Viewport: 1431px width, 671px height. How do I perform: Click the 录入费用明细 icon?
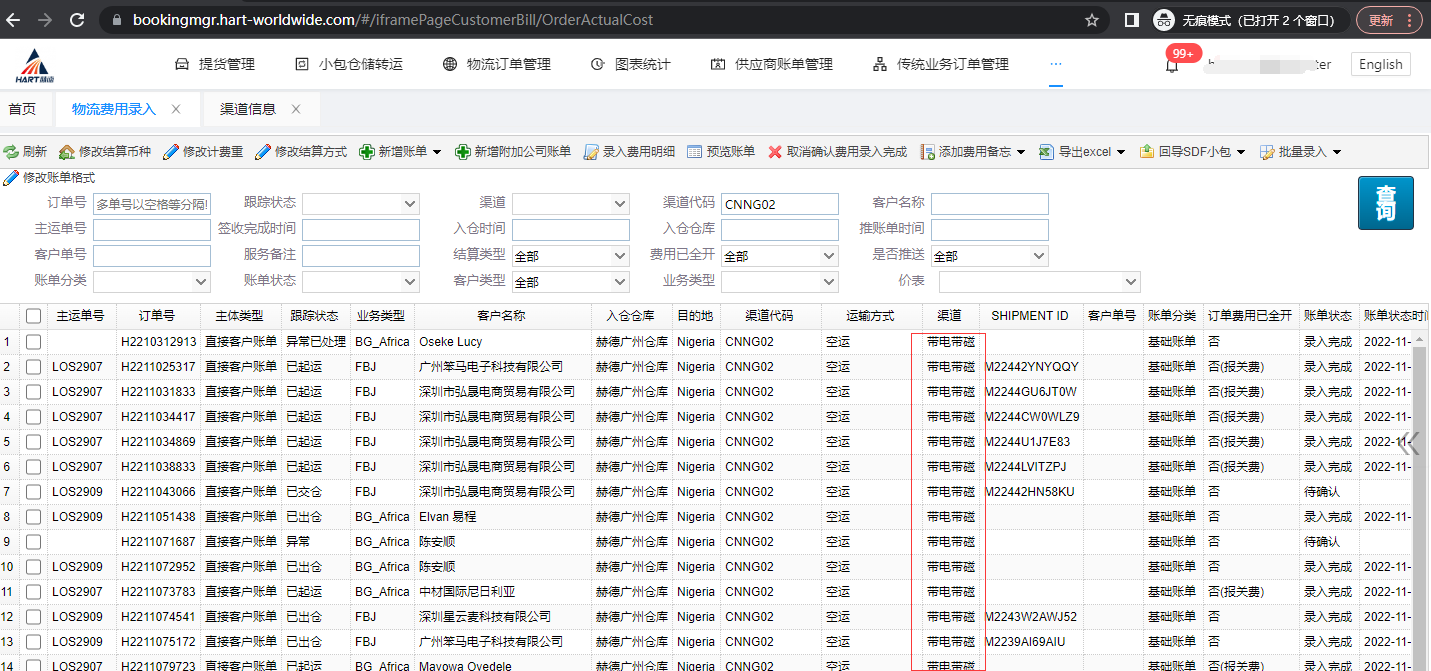click(x=591, y=152)
